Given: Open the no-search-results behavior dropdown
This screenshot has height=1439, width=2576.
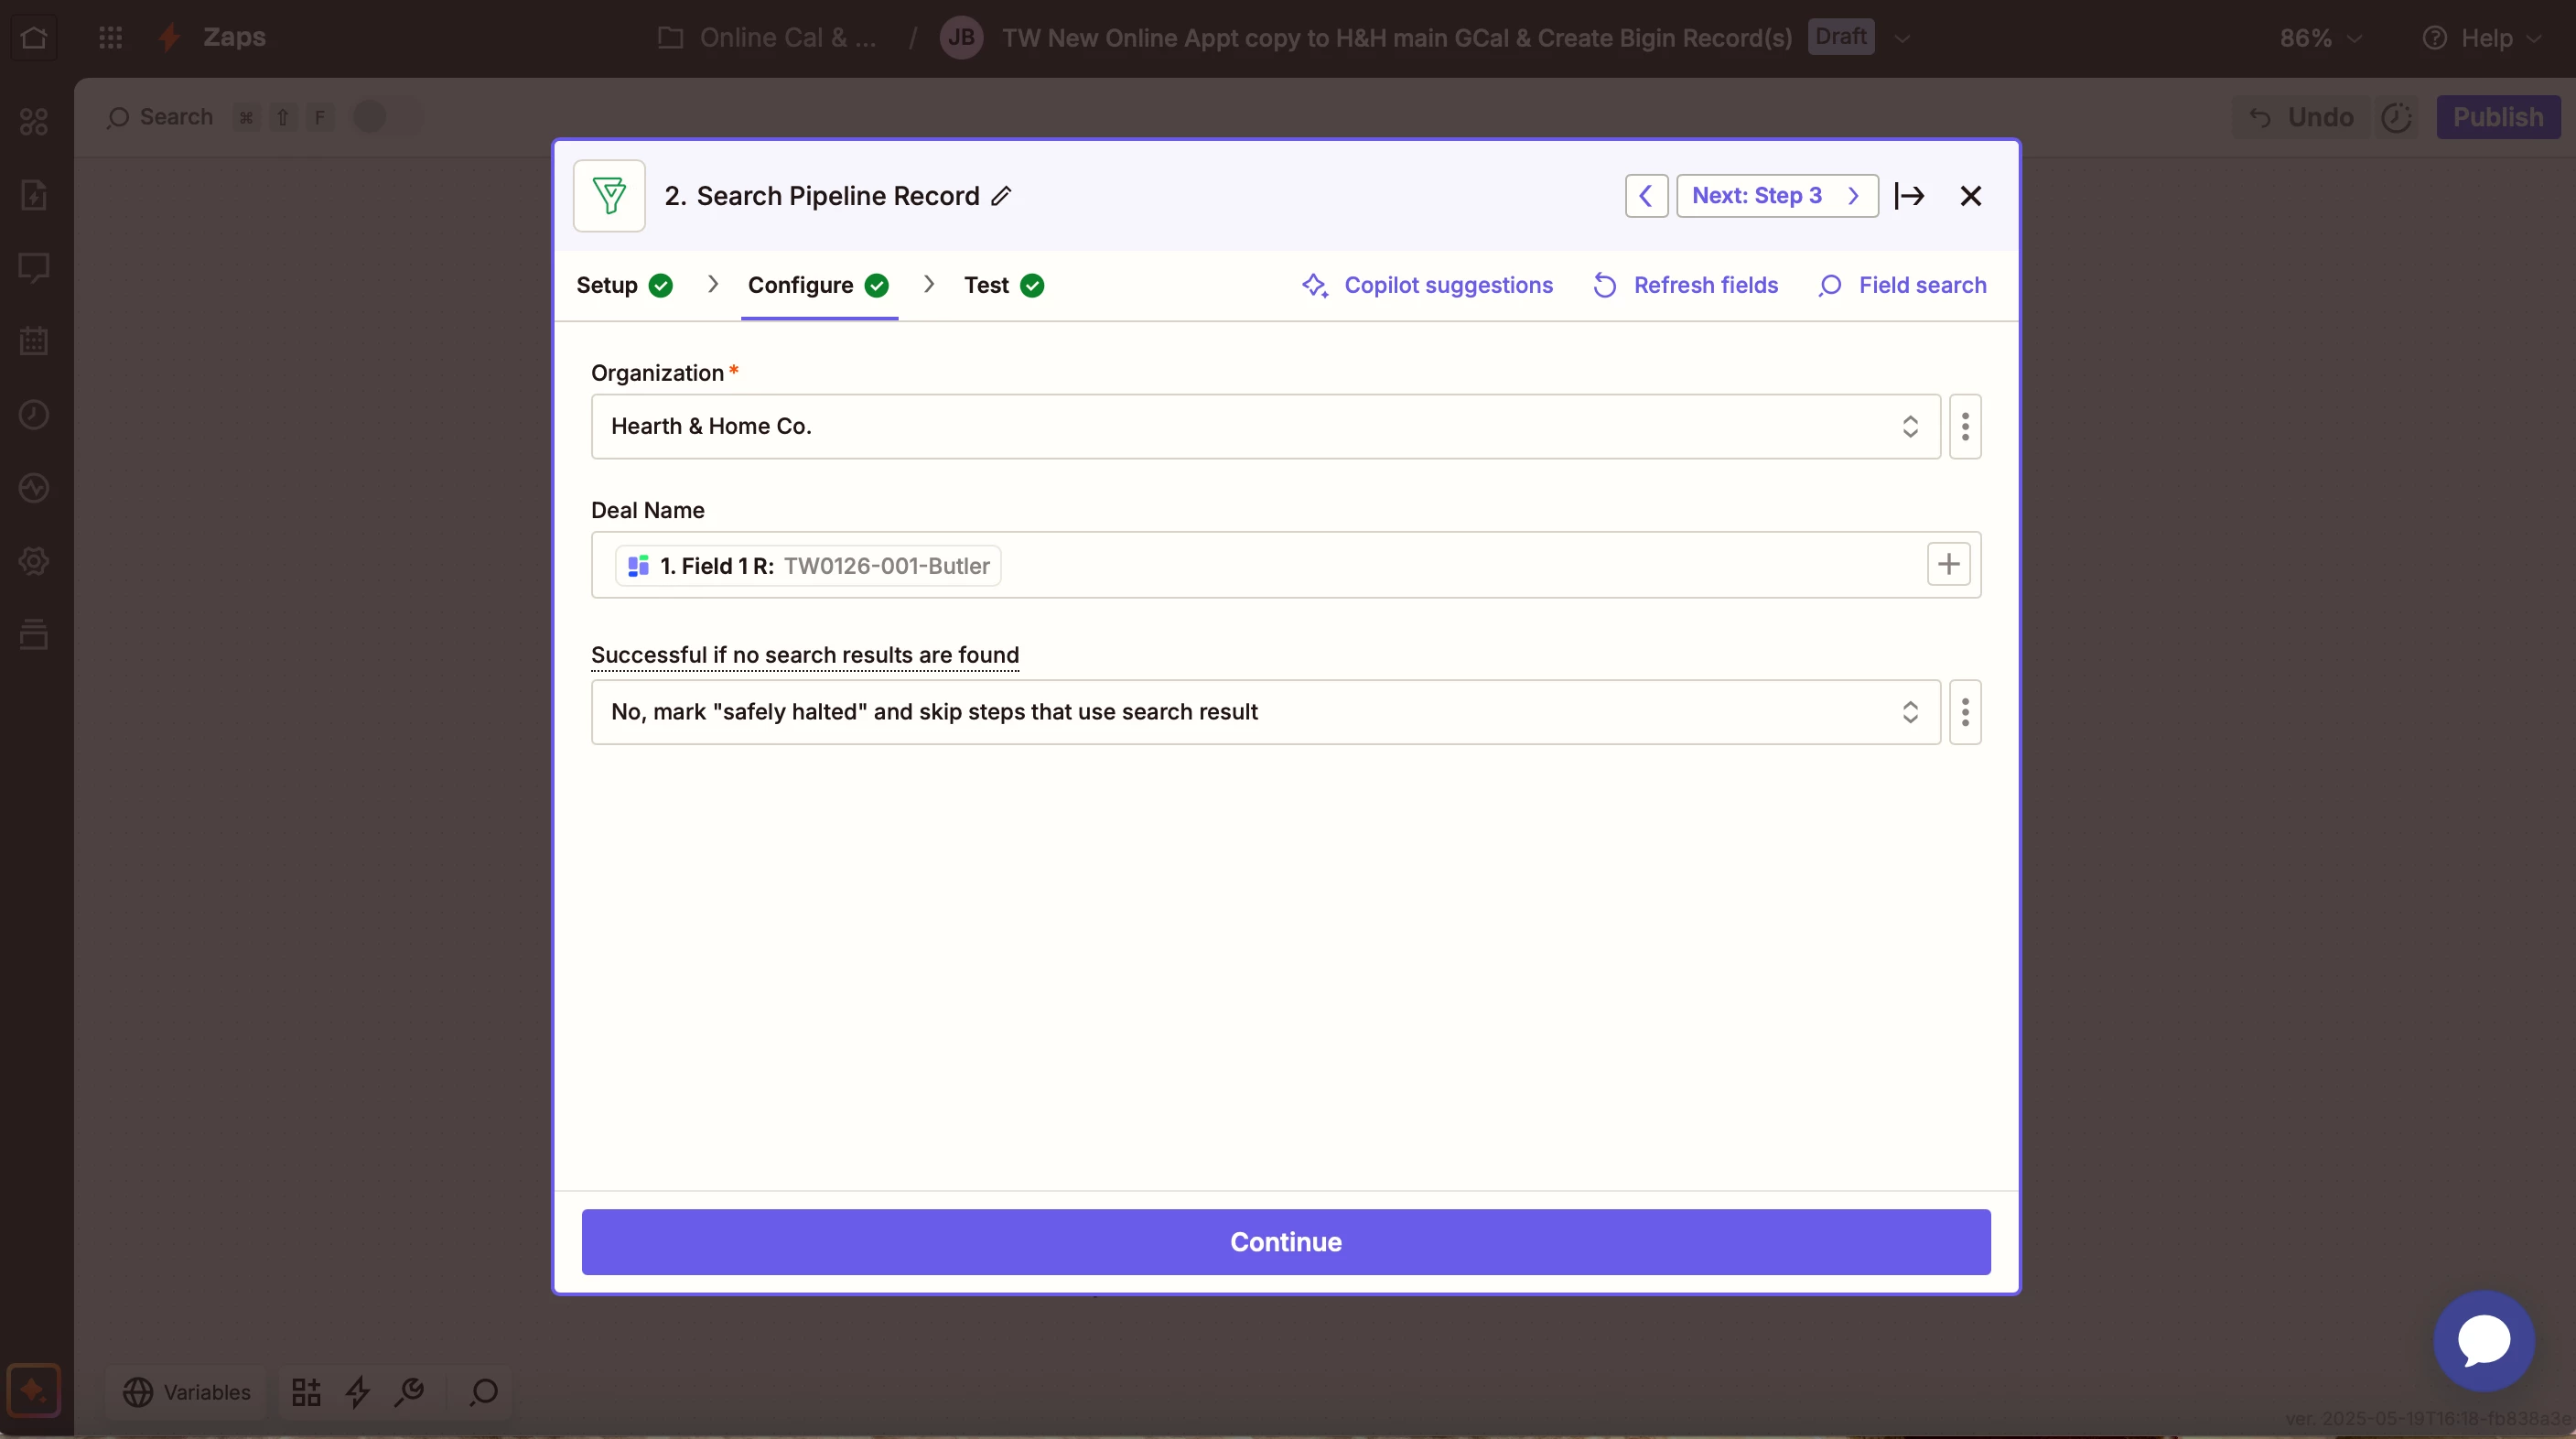Looking at the screenshot, I should click(x=1265, y=712).
